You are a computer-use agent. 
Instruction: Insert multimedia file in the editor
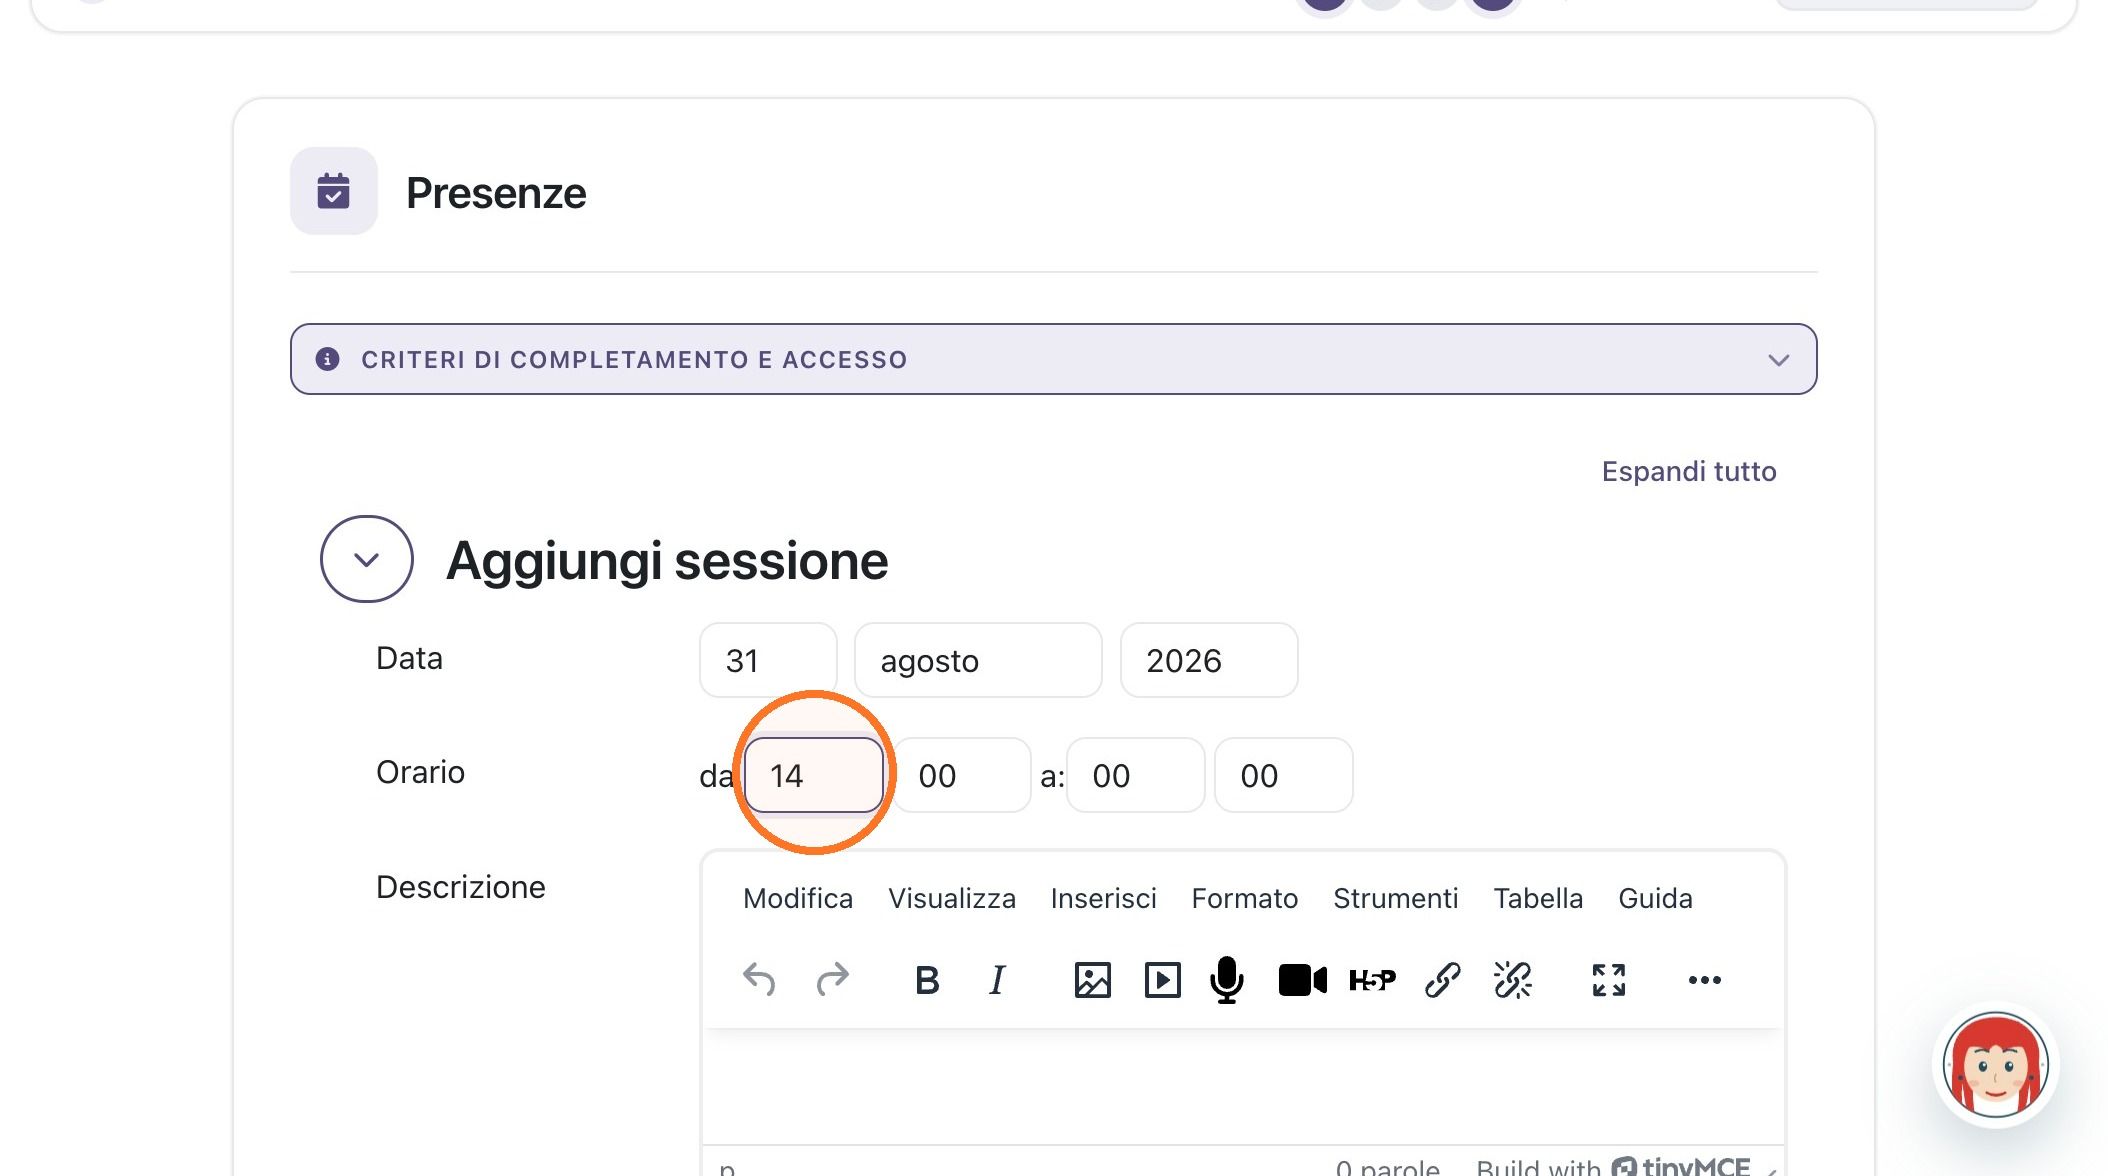(x=1162, y=979)
